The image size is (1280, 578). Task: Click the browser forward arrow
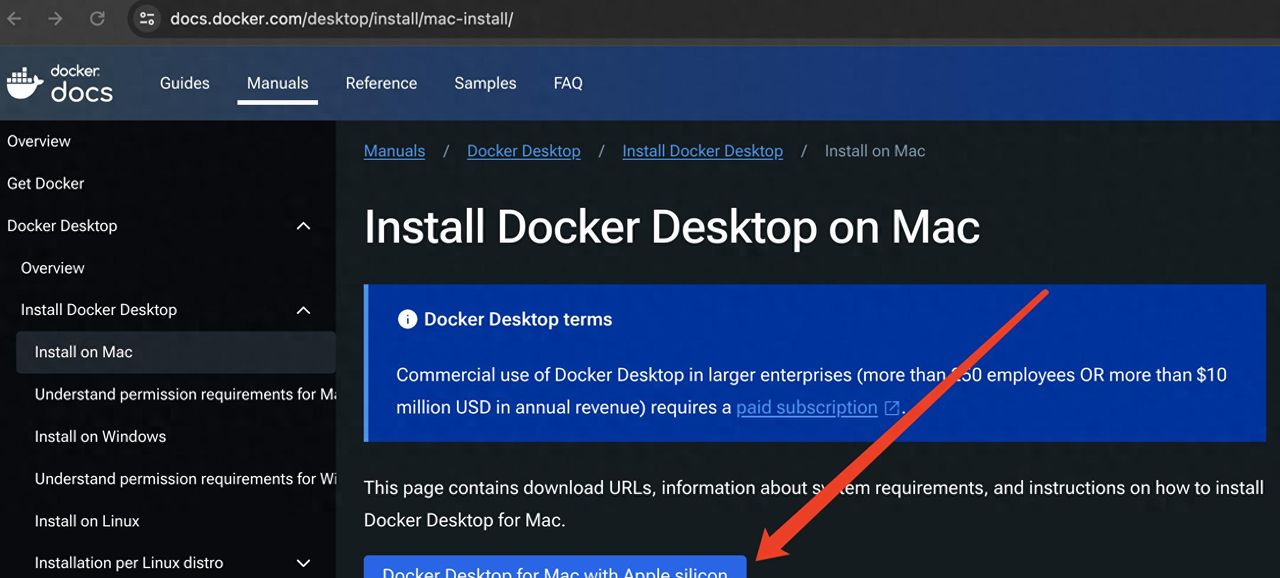coord(55,18)
